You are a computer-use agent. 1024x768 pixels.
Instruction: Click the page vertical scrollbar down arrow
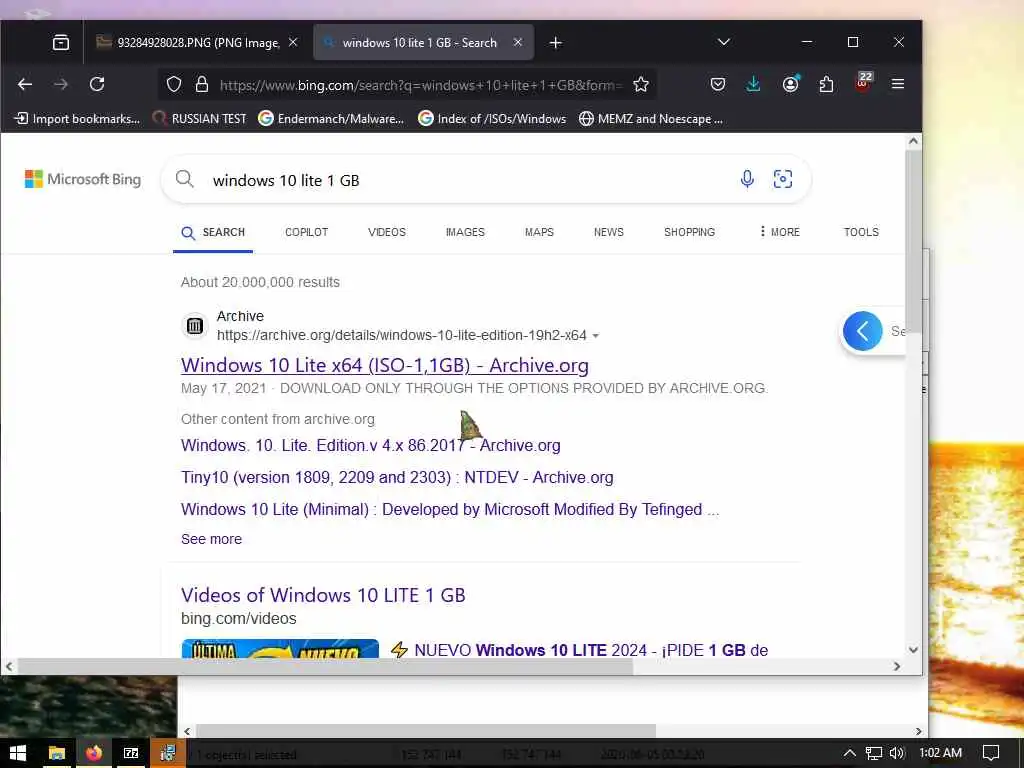pos(913,650)
